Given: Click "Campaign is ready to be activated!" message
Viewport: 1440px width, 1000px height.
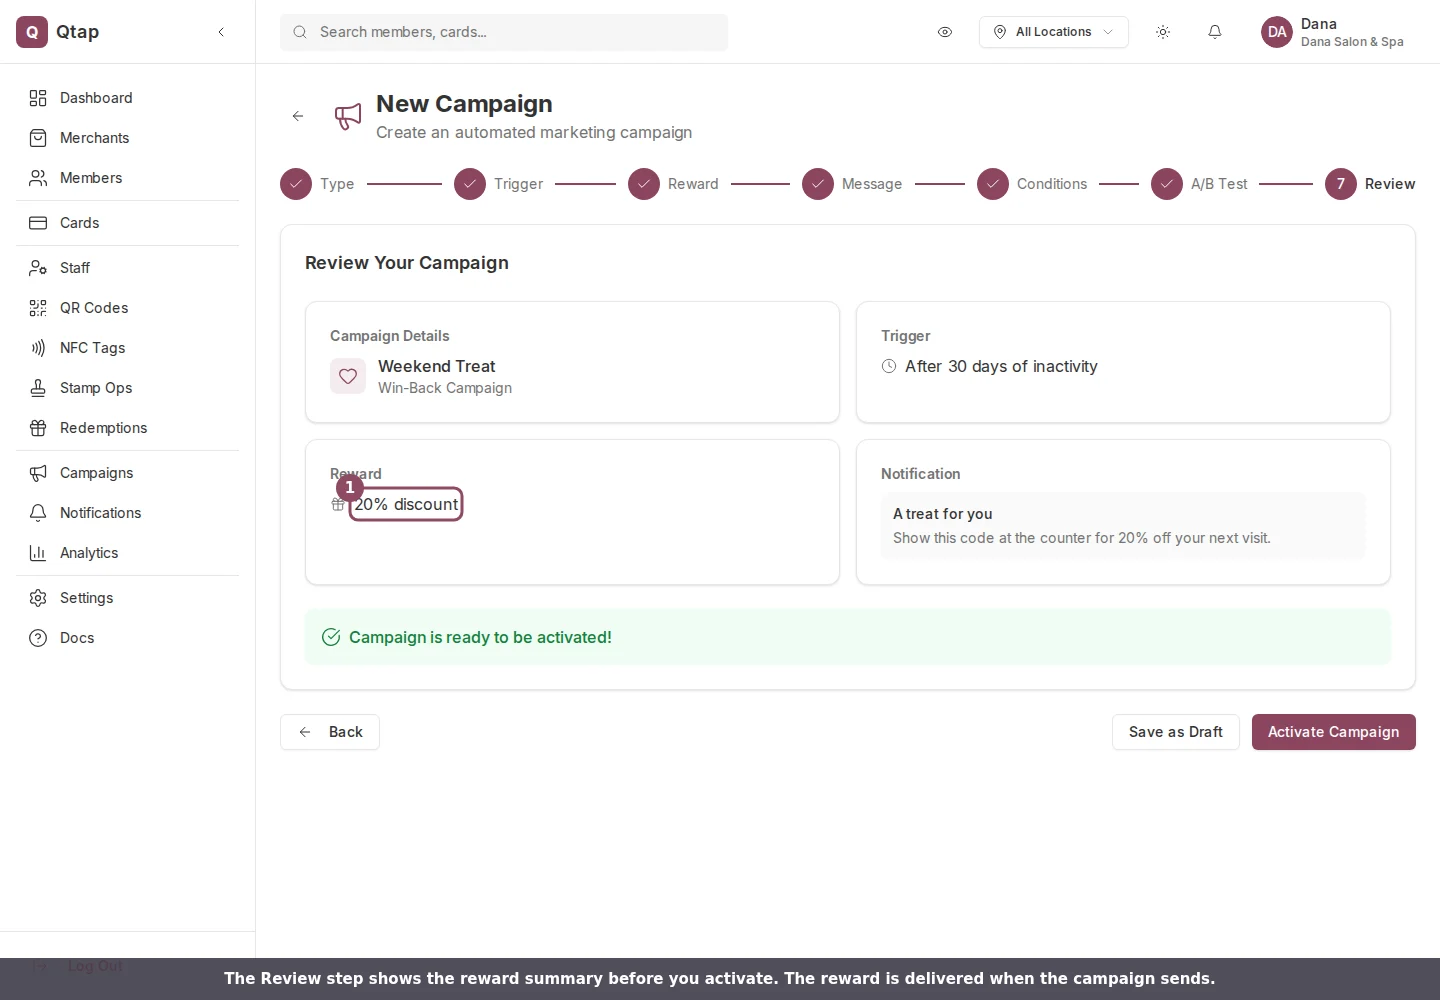Looking at the screenshot, I should (x=480, y=637).
